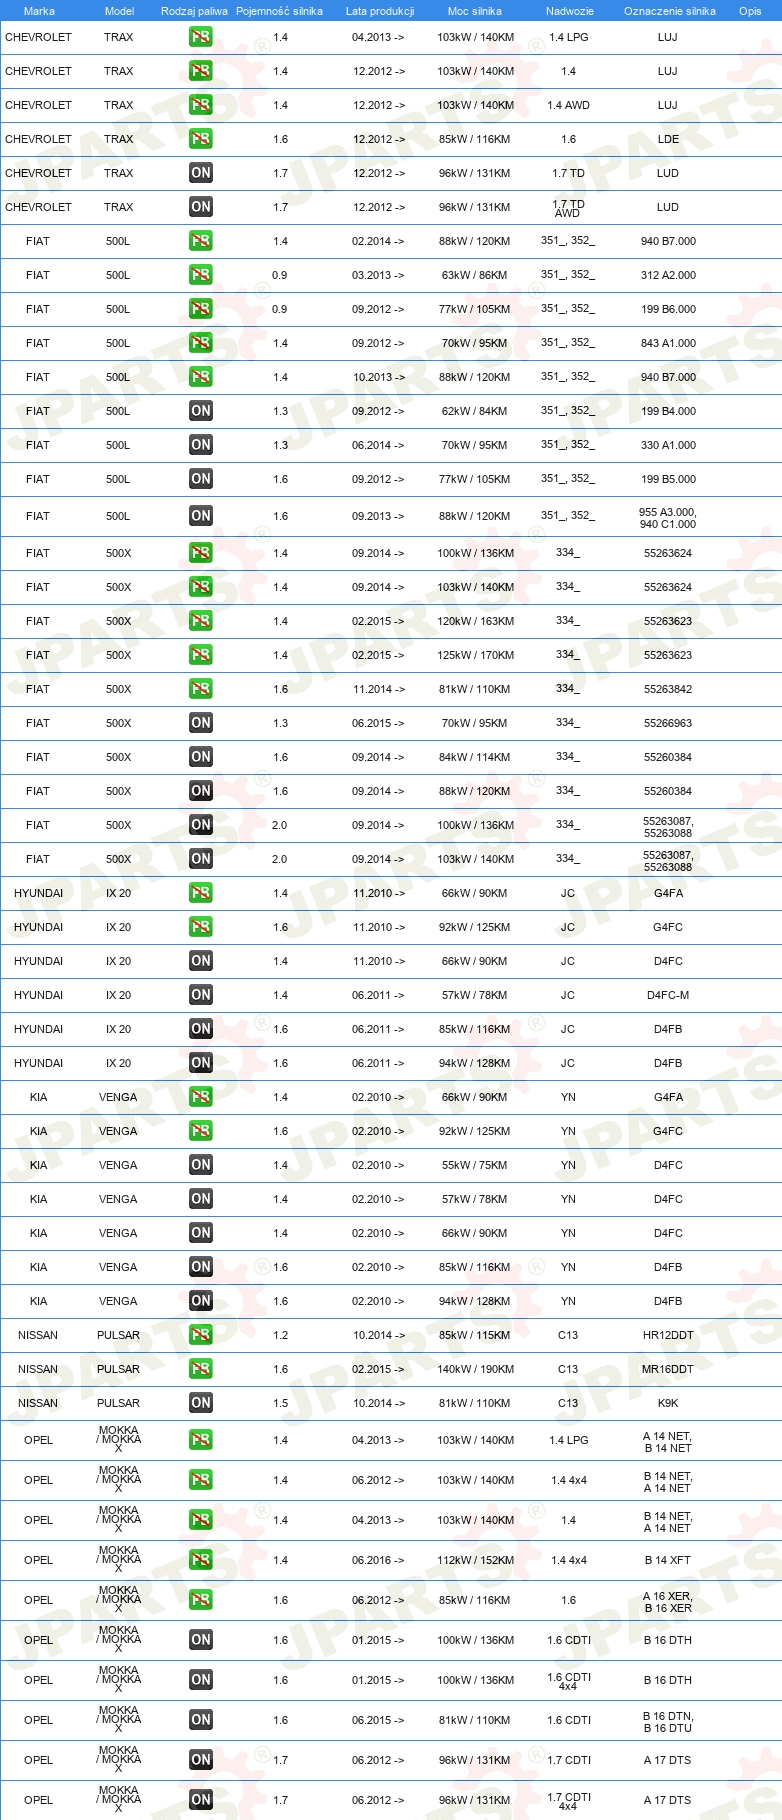Select engine code LDE in Chevrolet Trax row
This screenshot has width=782, height=1820.
(x=668, y=139)
